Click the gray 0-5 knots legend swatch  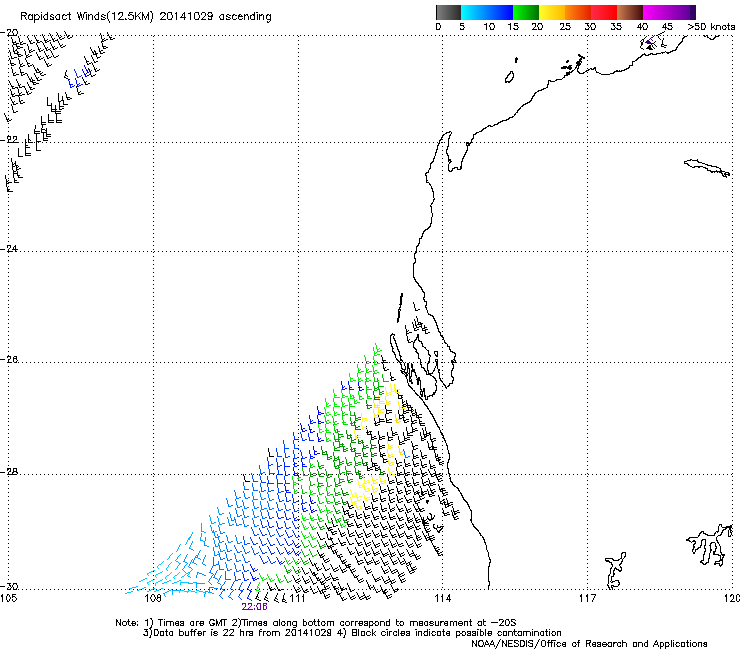[x=448, y=12]
